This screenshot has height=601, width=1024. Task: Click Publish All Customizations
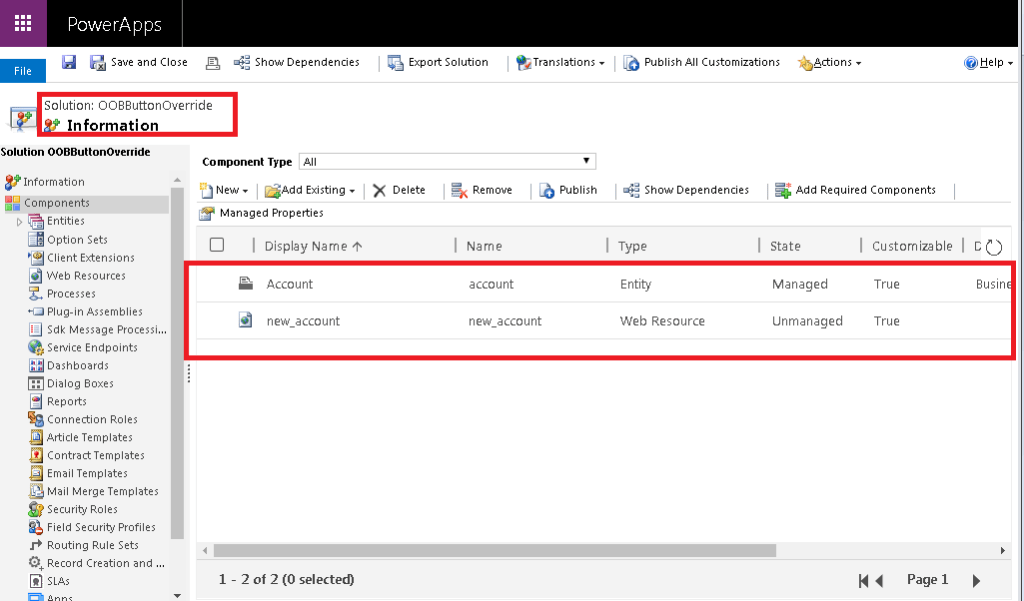pos(704,62)
